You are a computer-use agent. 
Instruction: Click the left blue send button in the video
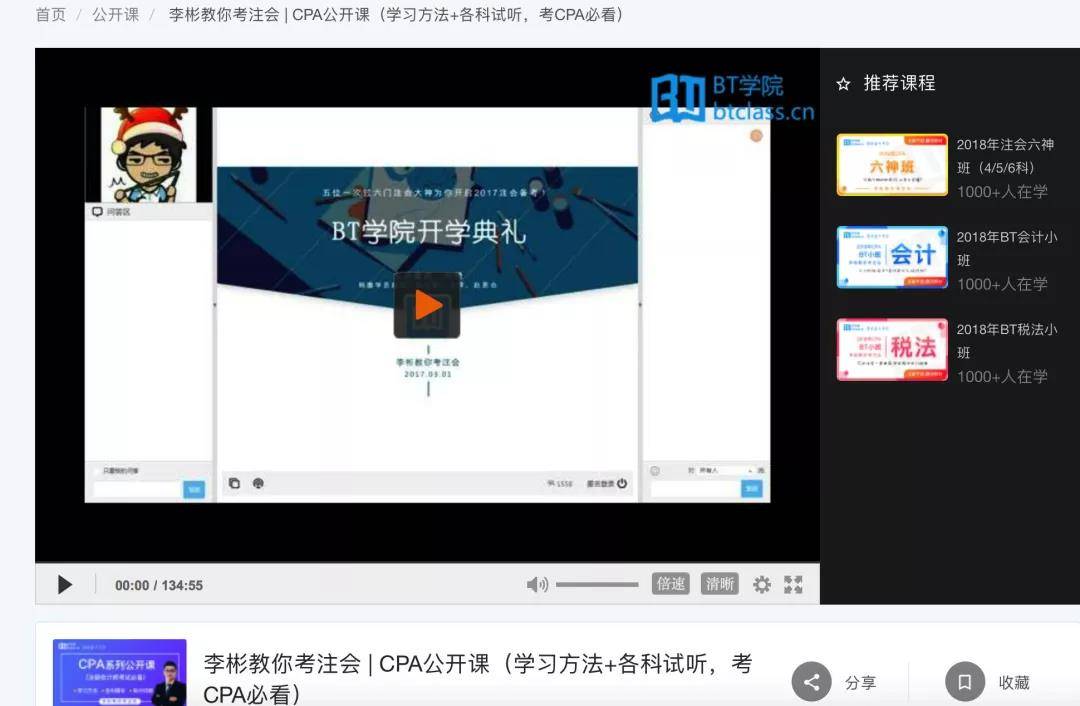tap(194, 490)
